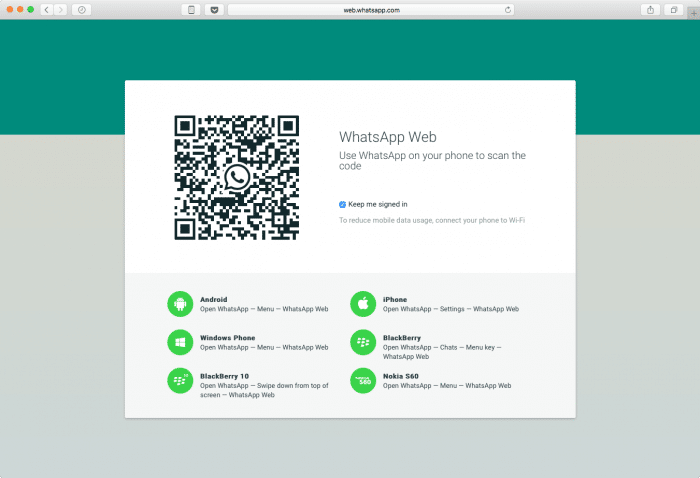Image resolution: width=700 pixels, height=478 pixels.
Task: Click the Nokia S60 heading text
Action: pos(400,376)
